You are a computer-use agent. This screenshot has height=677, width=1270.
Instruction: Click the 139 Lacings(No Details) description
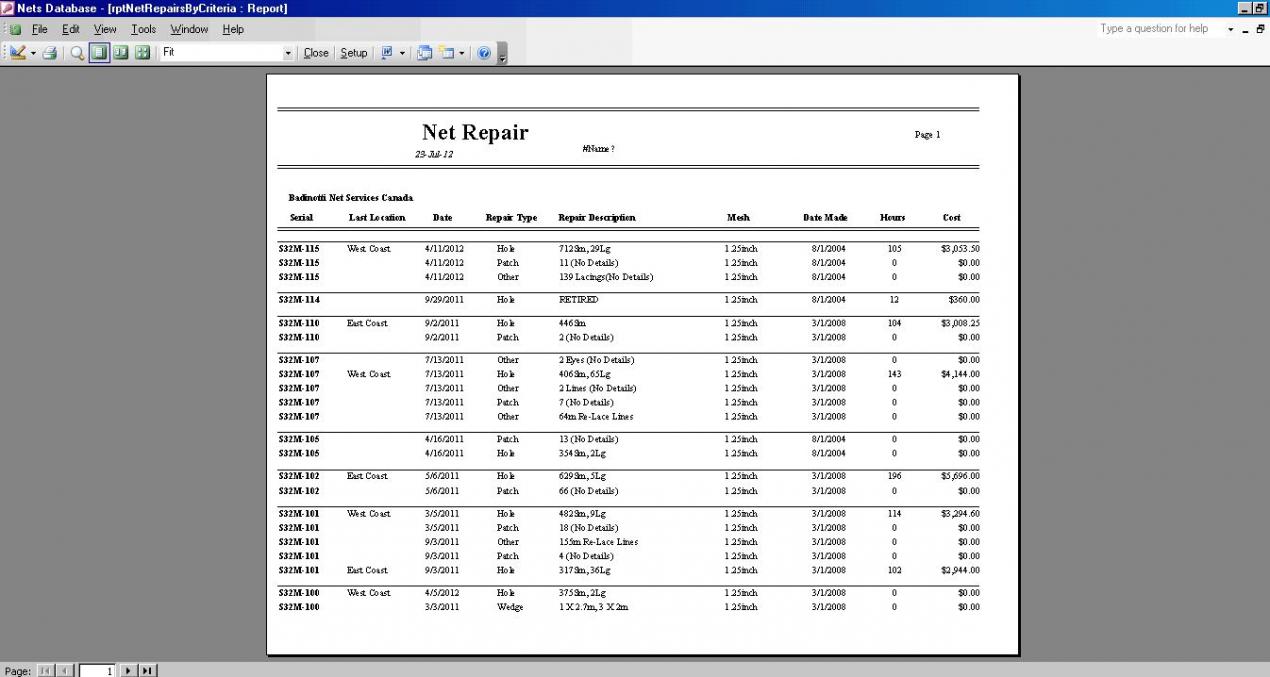click(x=606, y=277)
